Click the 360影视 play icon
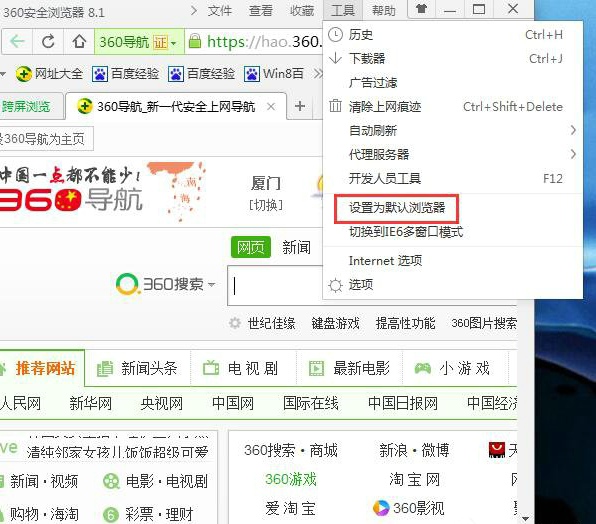596x524 pixels. 381,508
